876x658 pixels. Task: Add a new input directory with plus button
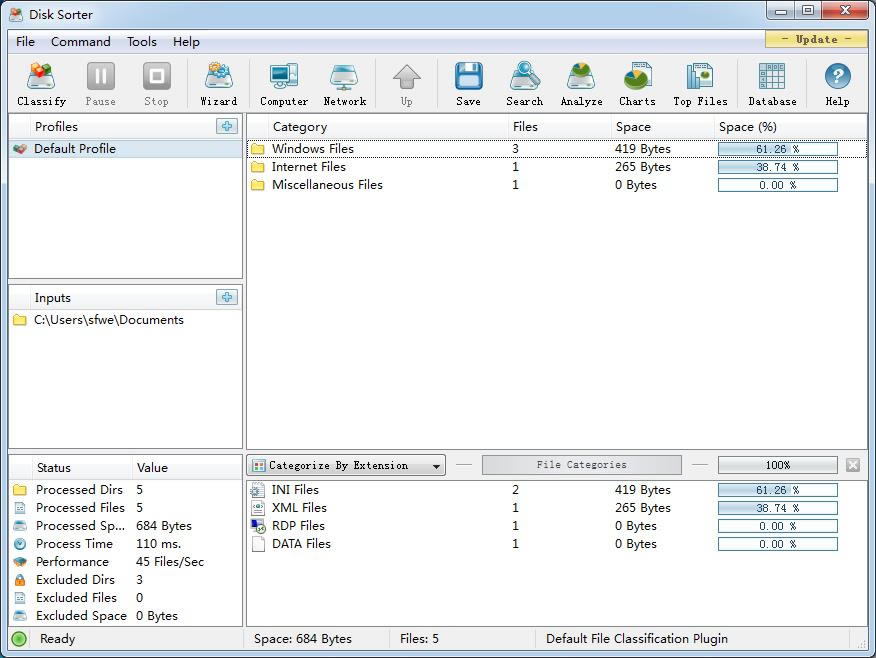[x=227, y=297]
